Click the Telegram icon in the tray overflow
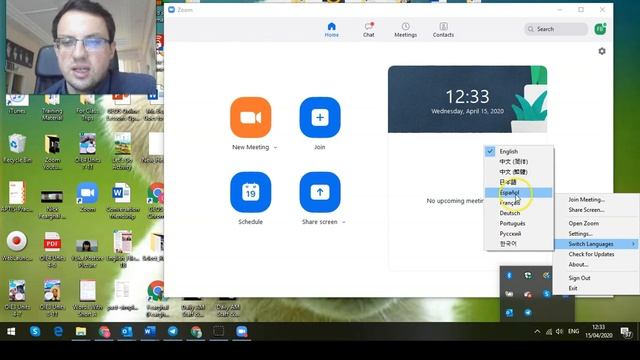This screenshot has width=640, height=360. pos(528,313)
